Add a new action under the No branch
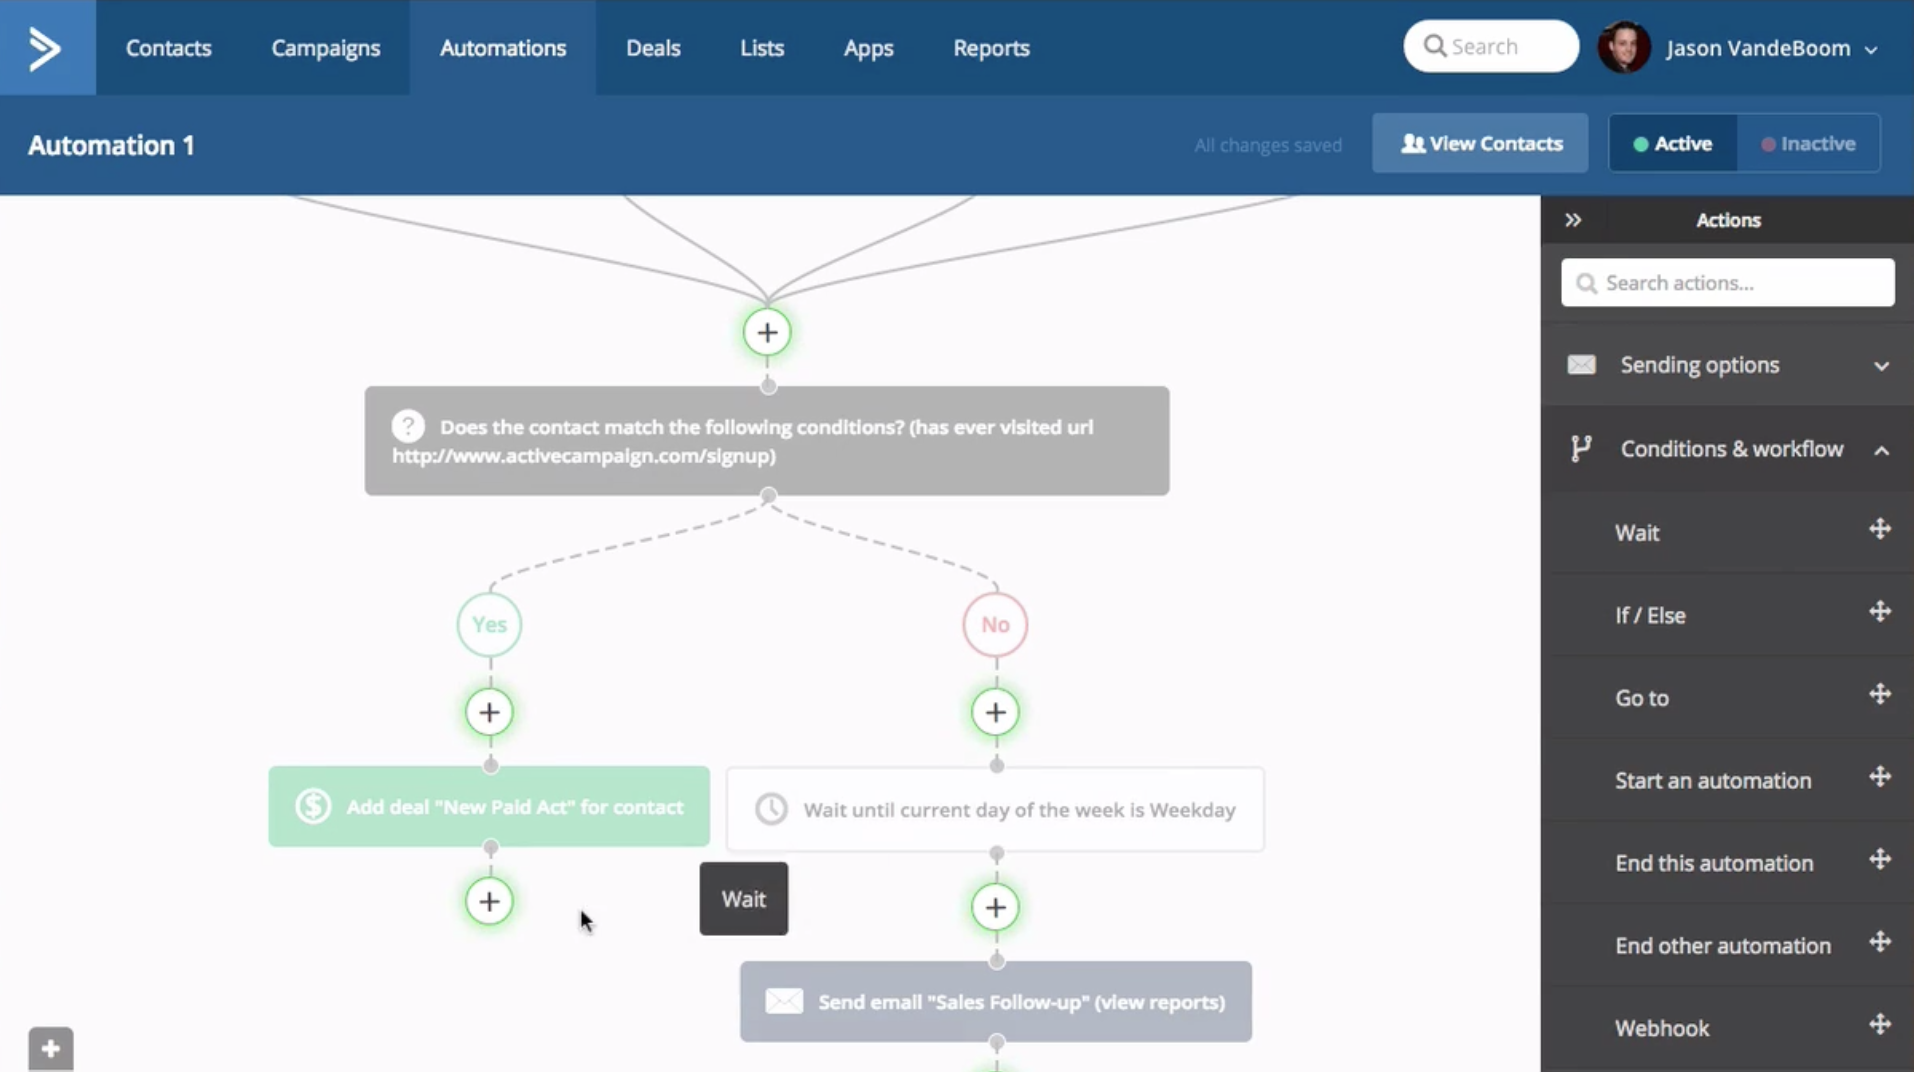Image resolution: width=1914 pixels, height=1072 pixels. coord(994,711)
